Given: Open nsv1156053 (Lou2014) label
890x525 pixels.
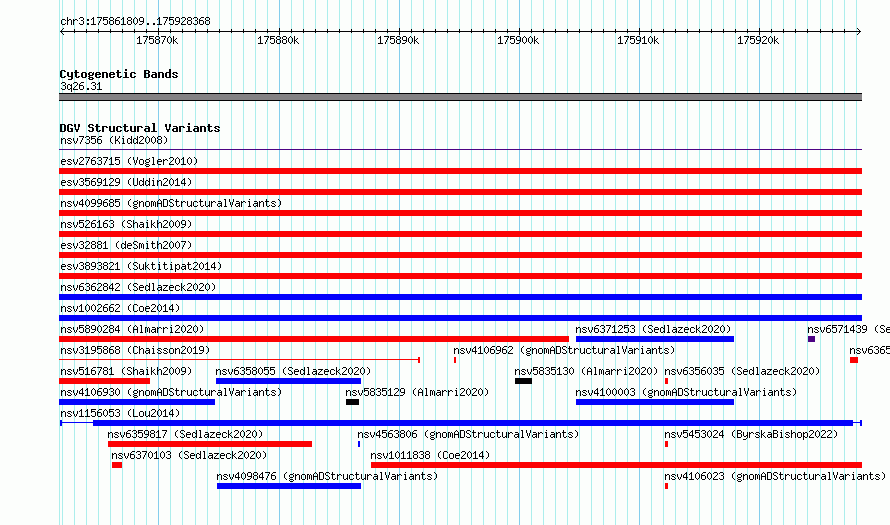Looking at the screenshot, I should pyautogui.click(x=120, y=413).
